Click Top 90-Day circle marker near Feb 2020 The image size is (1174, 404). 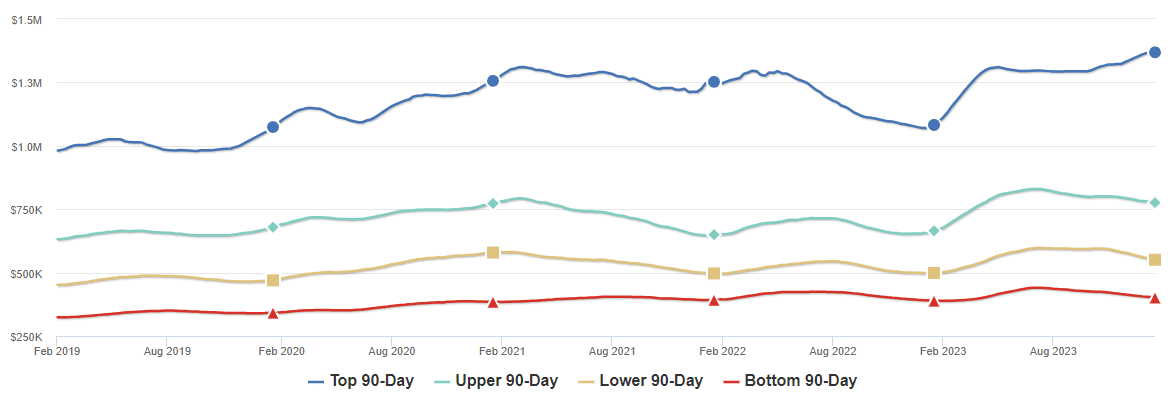click(273, 127)
